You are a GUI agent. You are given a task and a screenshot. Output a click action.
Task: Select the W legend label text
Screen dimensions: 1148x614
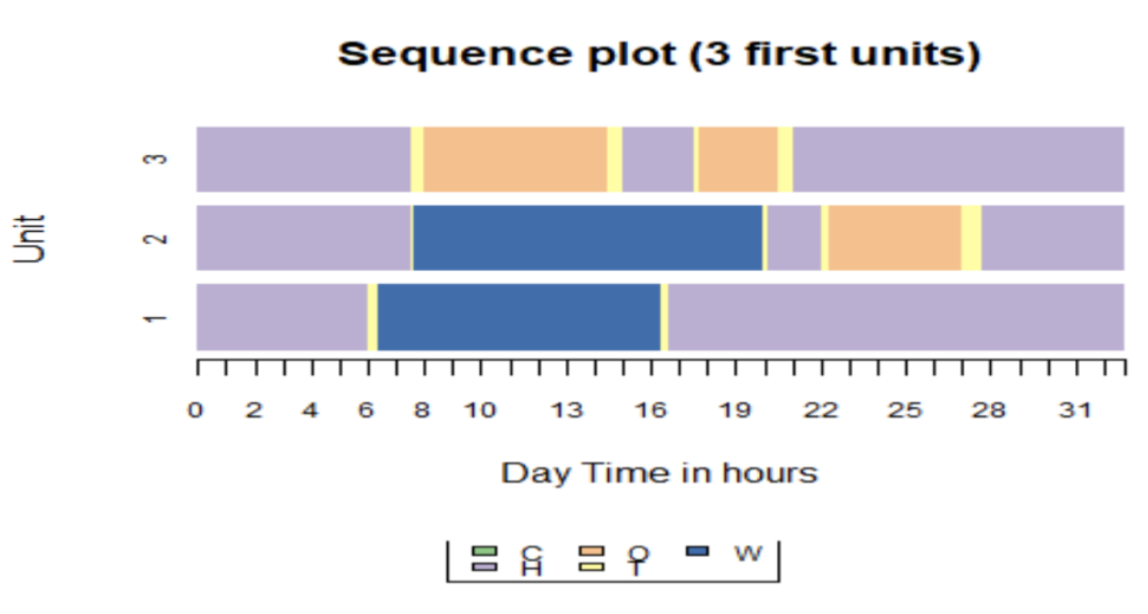coord(747,552)
